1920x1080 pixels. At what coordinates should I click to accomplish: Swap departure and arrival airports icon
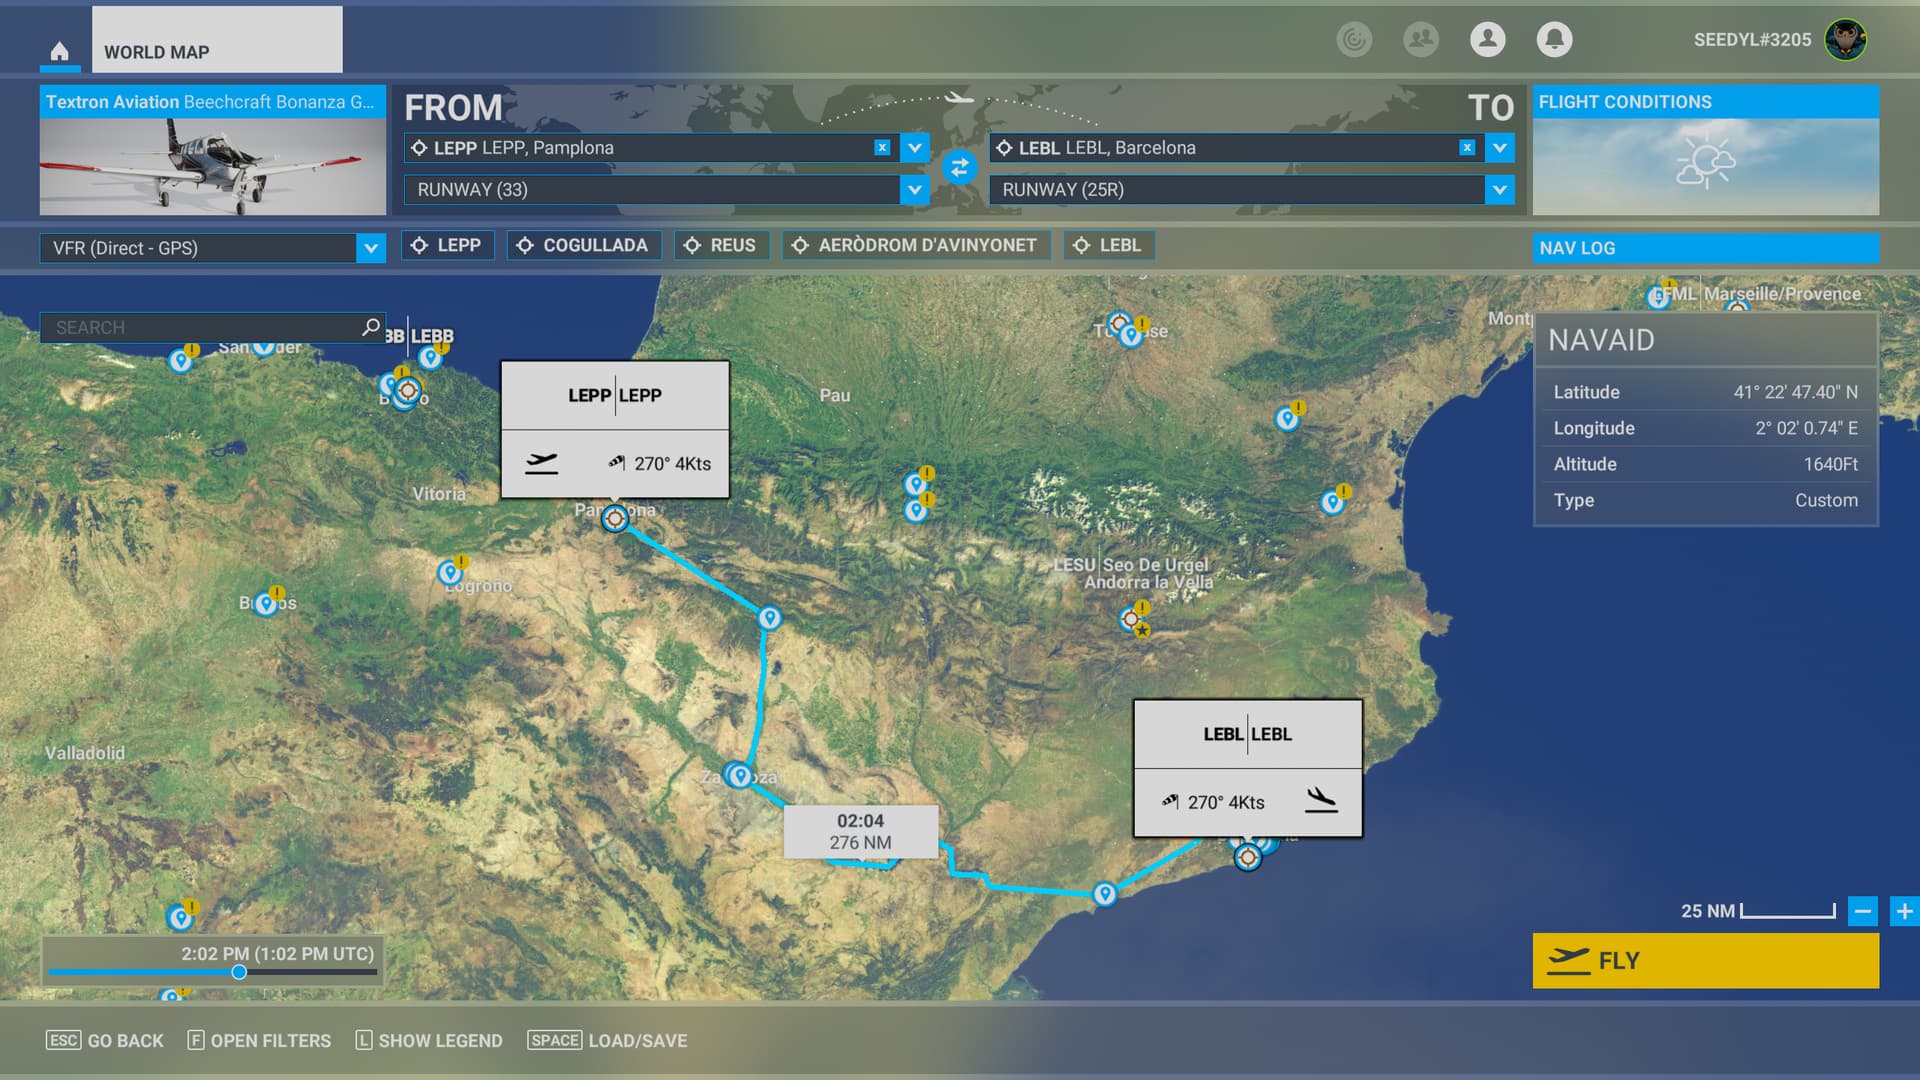[959, 168]
